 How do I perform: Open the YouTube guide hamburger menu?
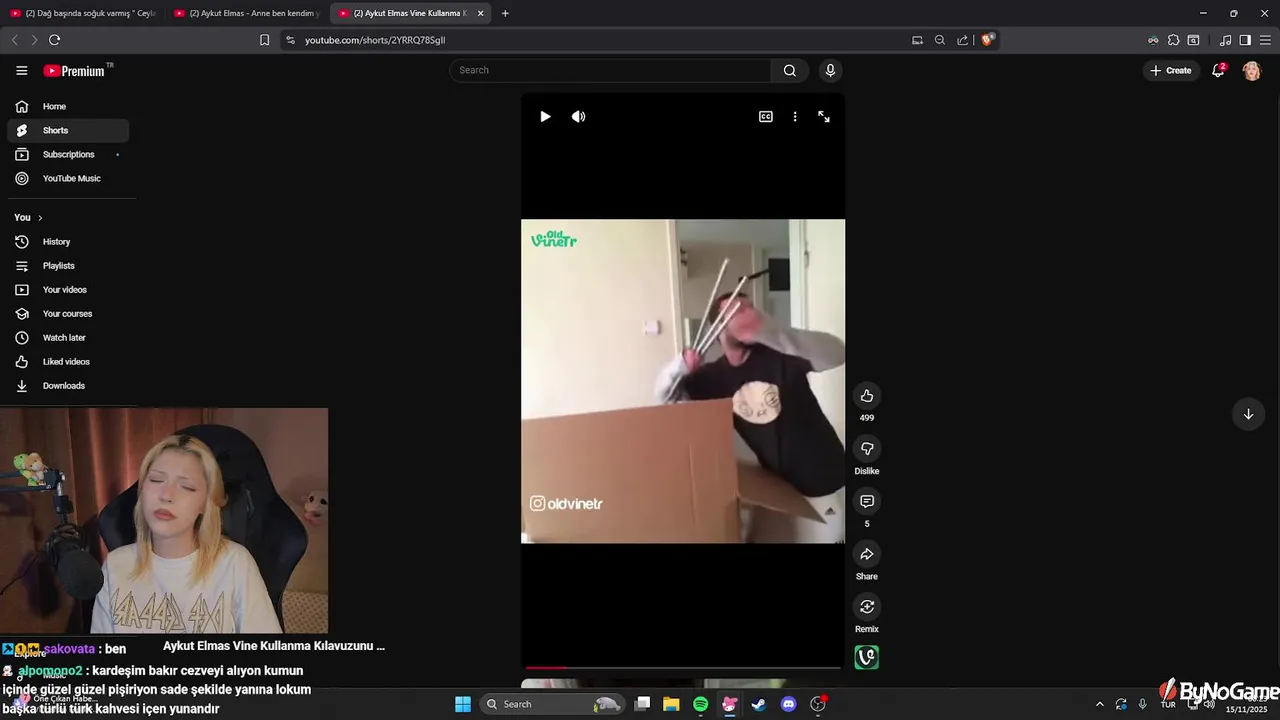pos(21,70)
